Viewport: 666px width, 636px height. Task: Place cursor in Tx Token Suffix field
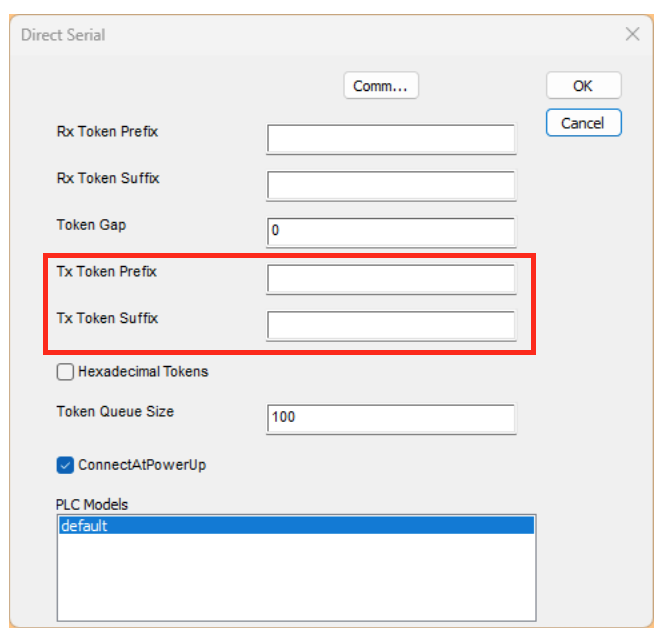[391, 325]
